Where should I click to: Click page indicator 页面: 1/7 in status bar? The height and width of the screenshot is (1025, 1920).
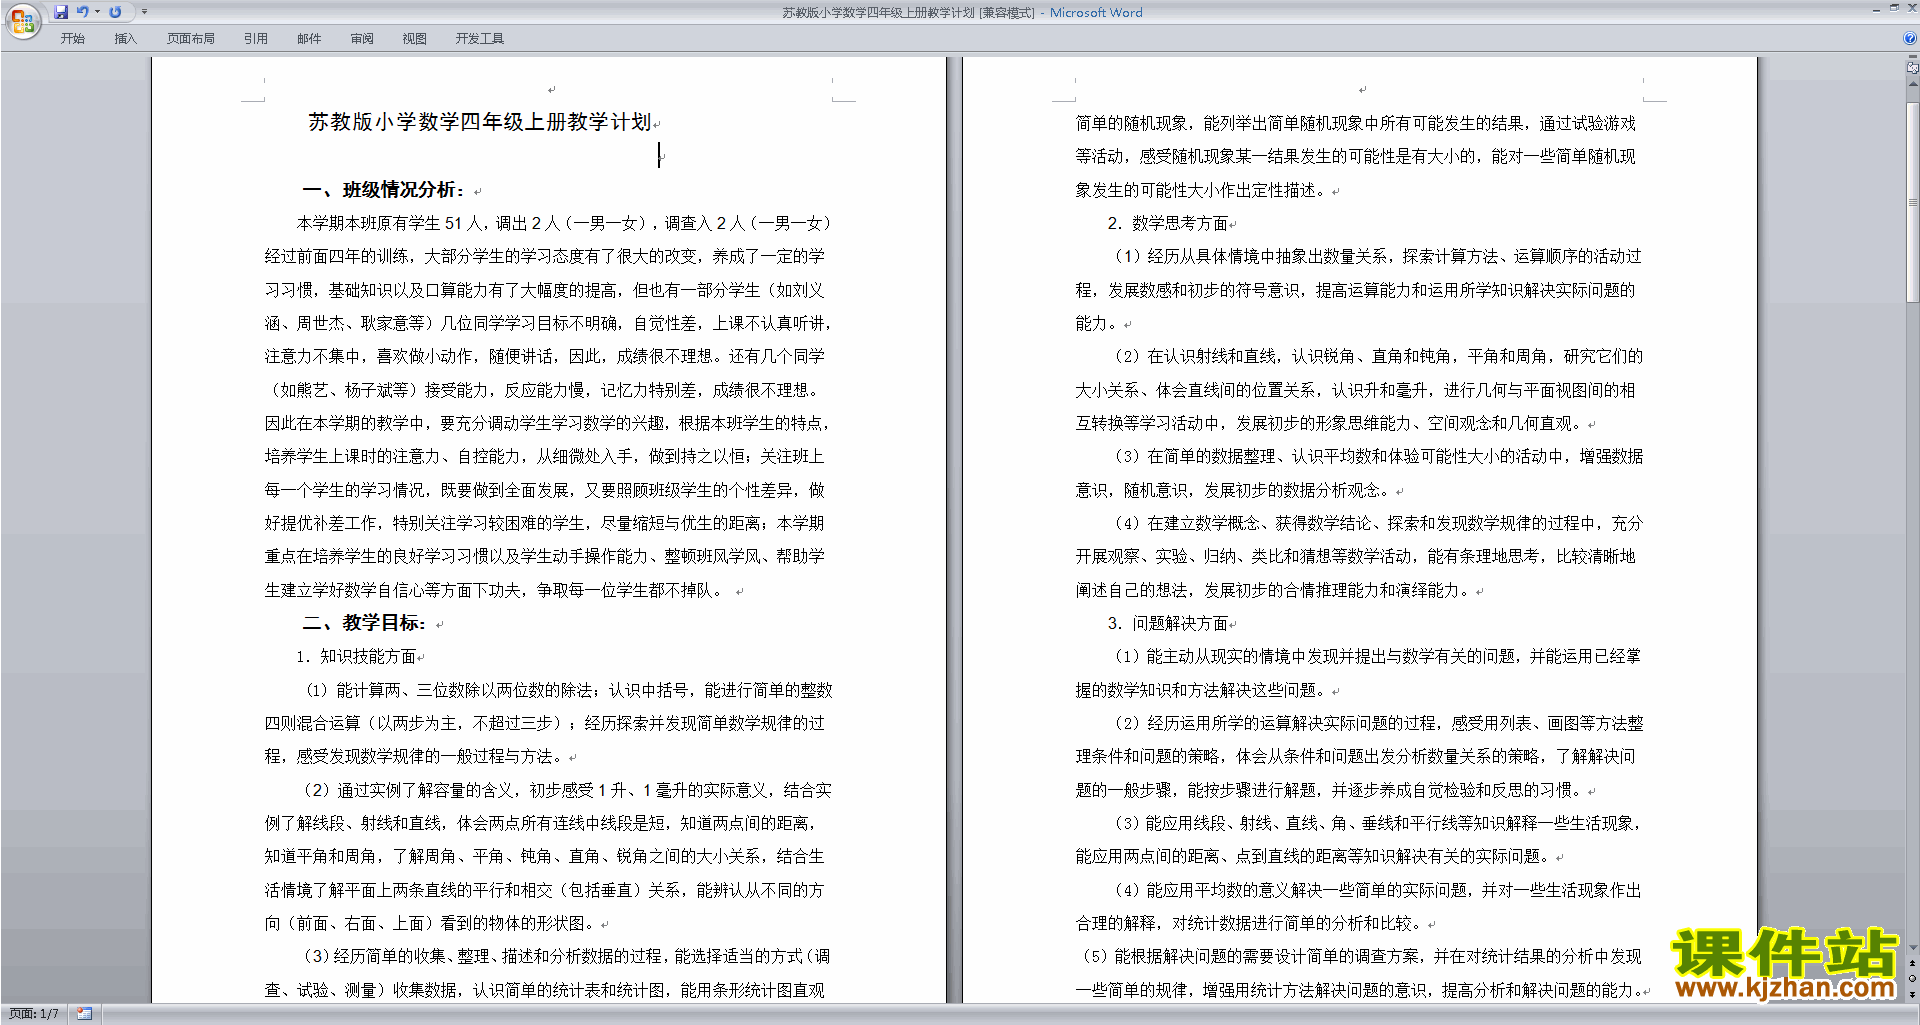[34, 1014]
